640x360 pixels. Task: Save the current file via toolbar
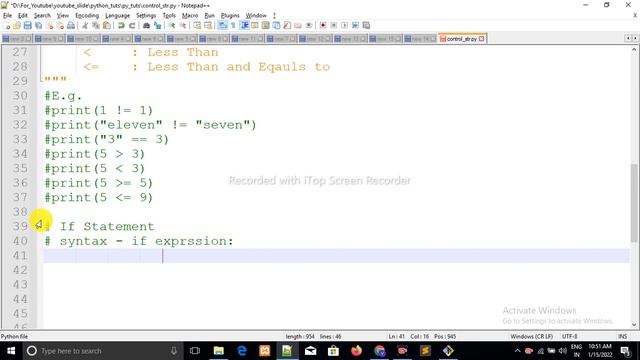click(x=27, y=26)
